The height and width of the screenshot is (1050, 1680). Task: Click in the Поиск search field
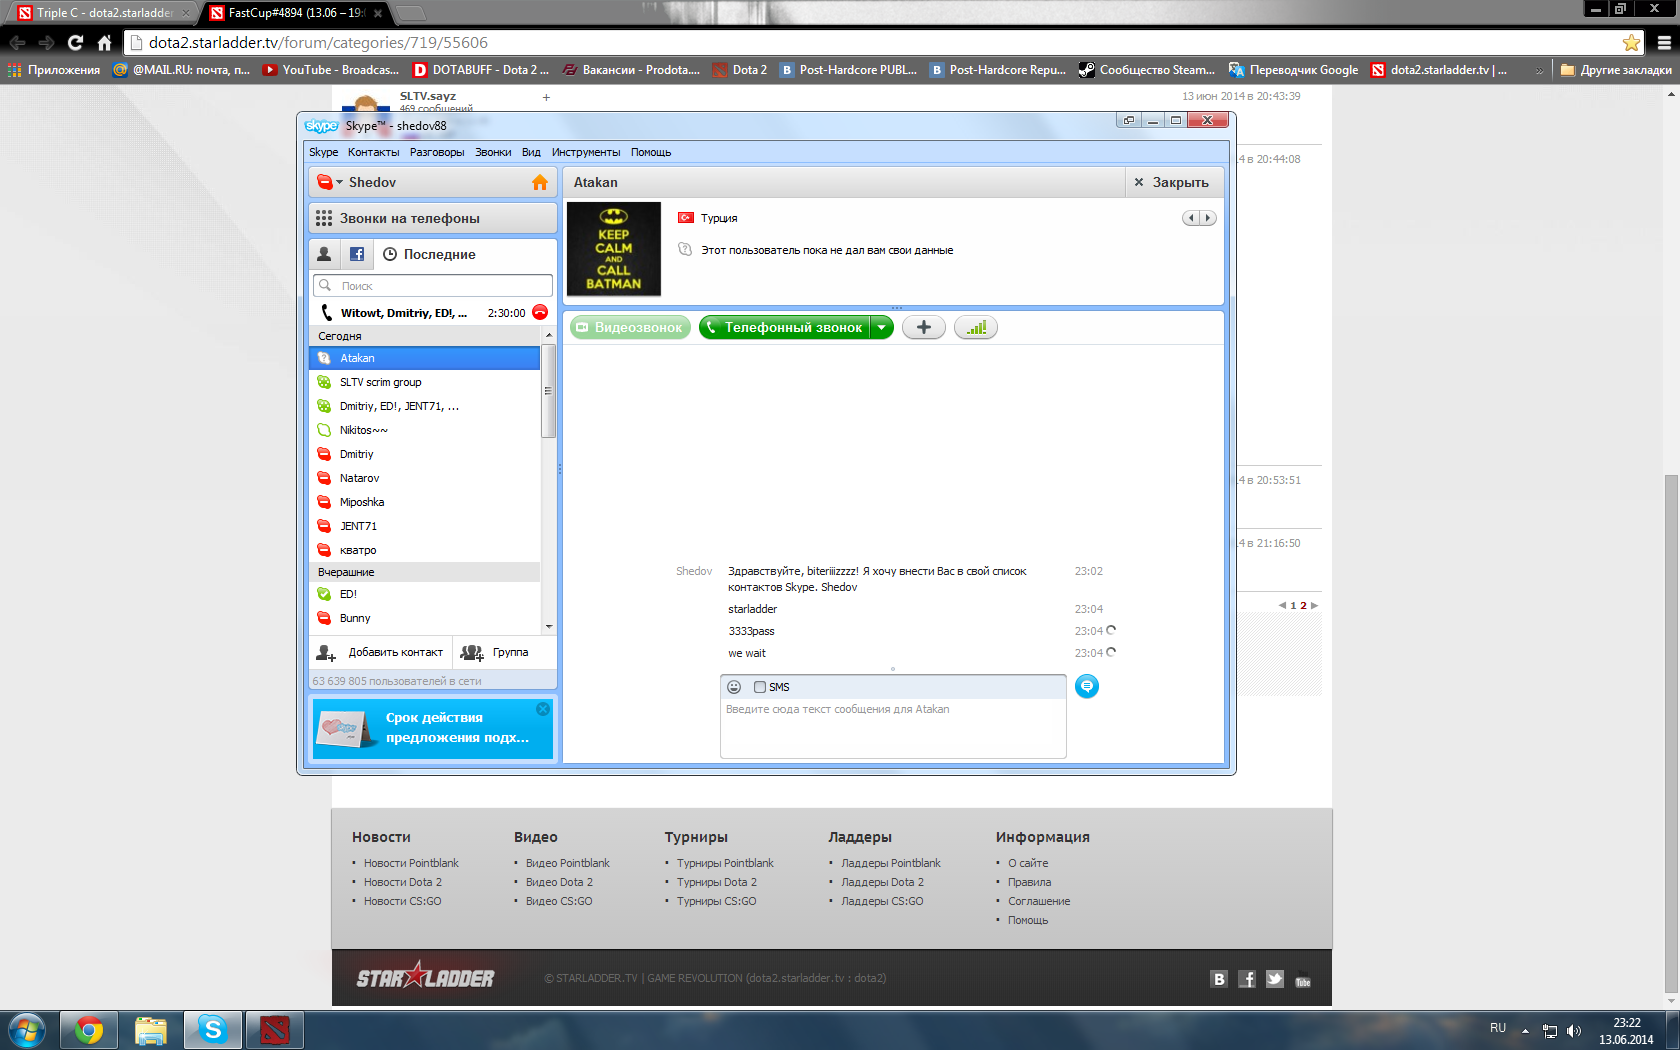(x=433, y=285)
